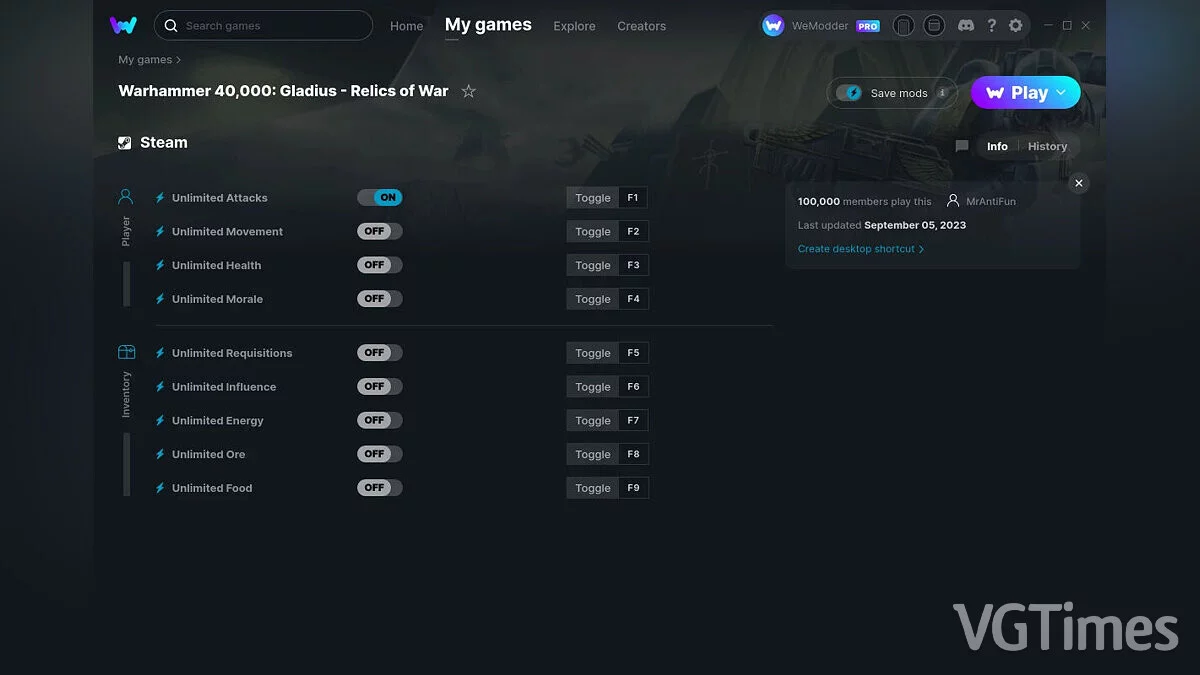1200x675 pixels.
Task: Click the MrAntiFun author name
Action: coord(991,201)
